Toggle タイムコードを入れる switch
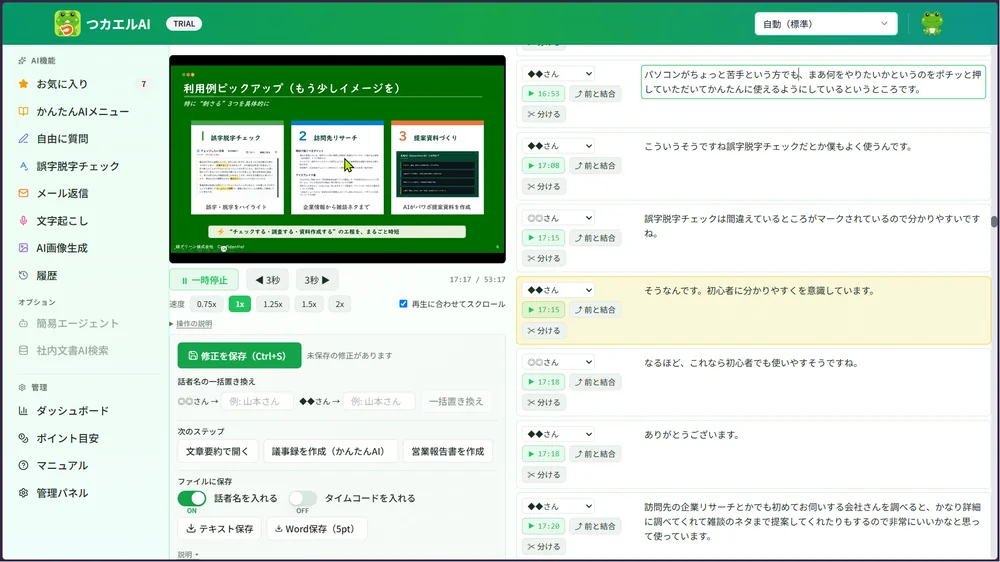This screenshot has height=562, width=1000. (302, 498)
